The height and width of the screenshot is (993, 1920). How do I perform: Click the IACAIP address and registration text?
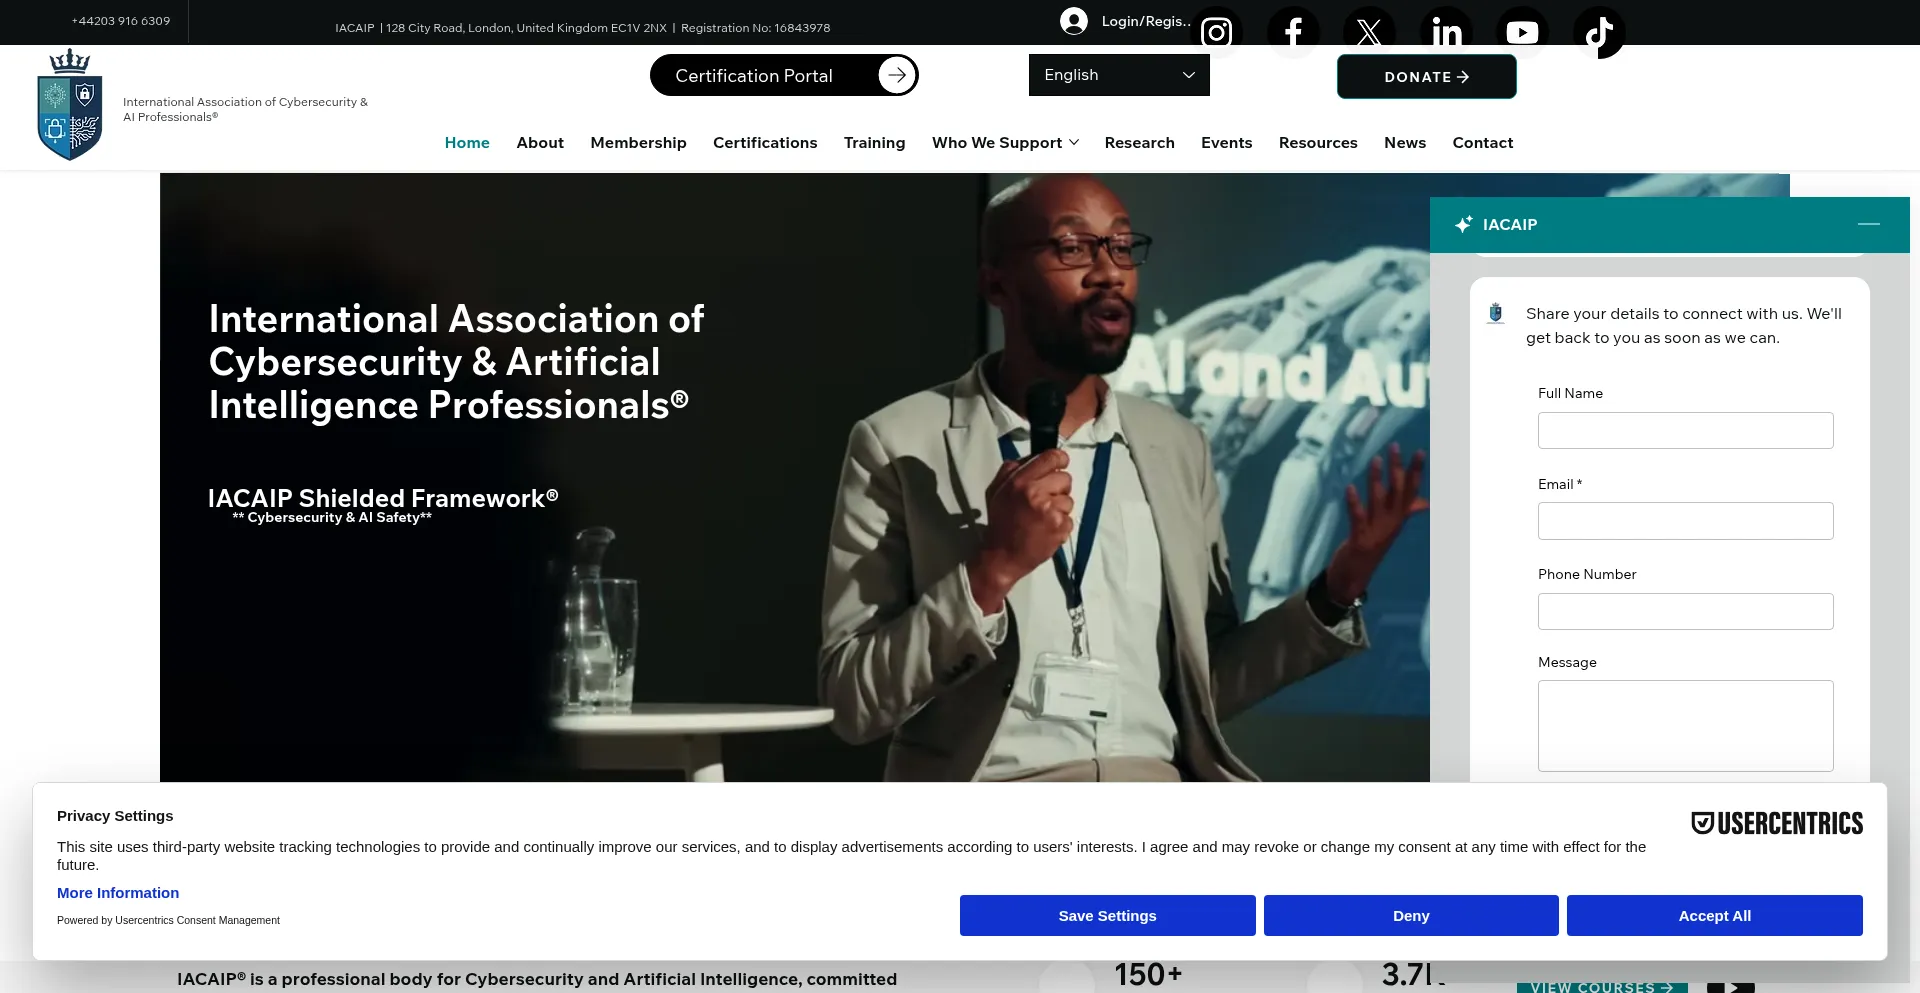pos(583,28)
